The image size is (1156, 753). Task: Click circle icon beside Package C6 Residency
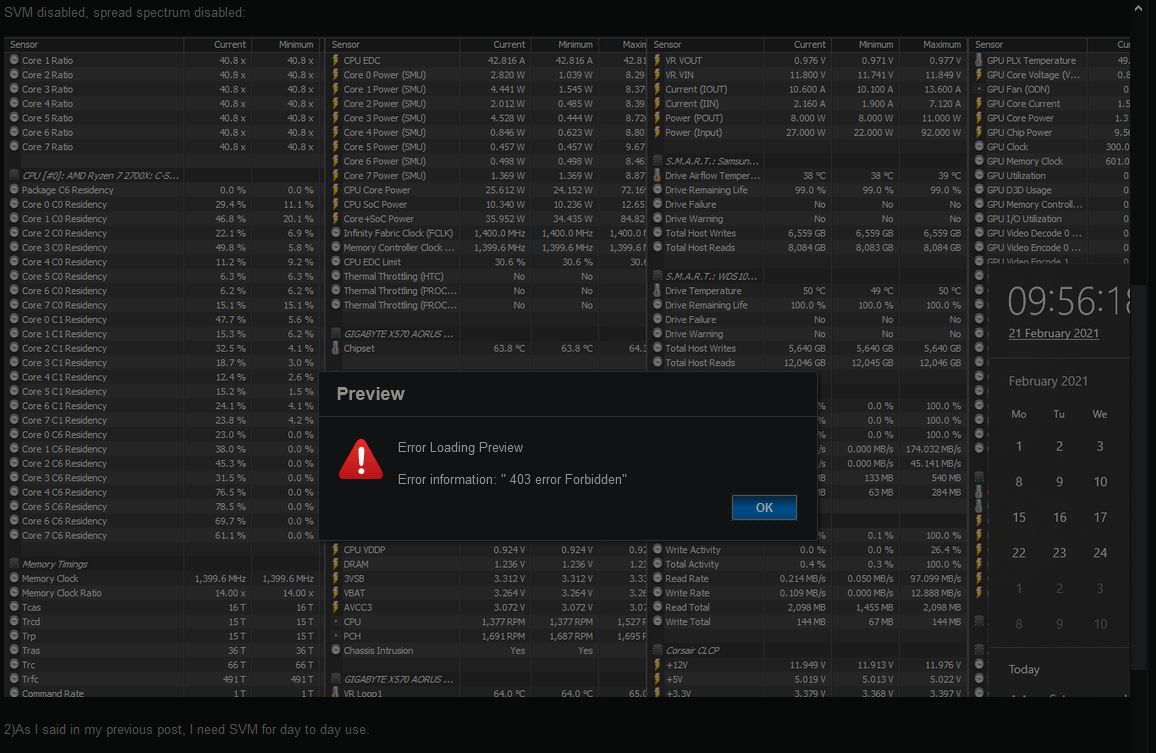tap(14, 190)
